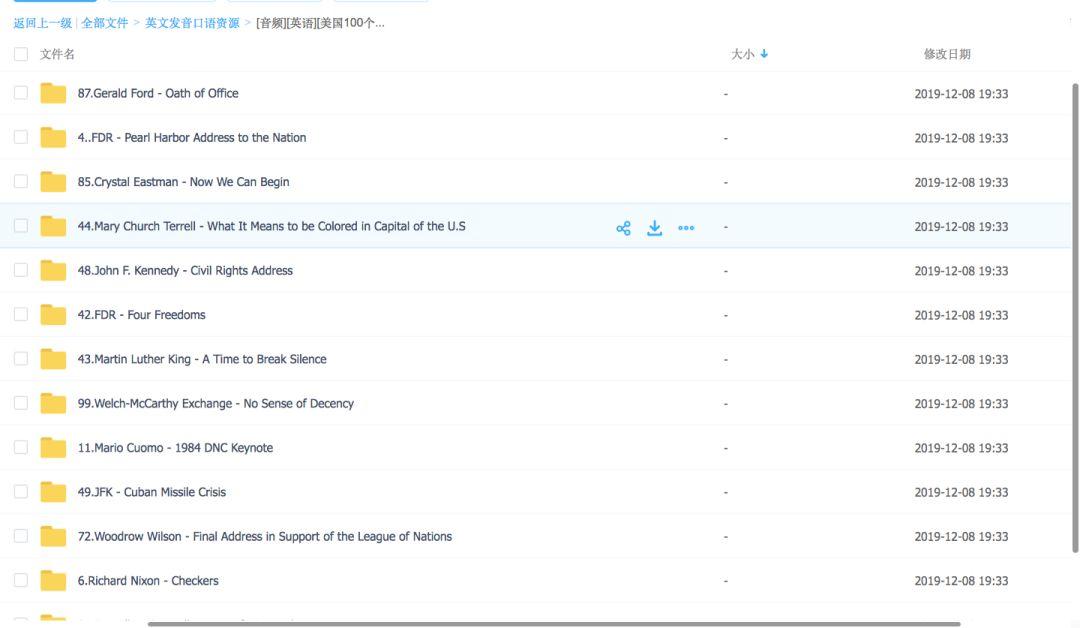Click the folder icon of 85.Crystal Eastman
1080x628 pixels.
pos(53,182)
